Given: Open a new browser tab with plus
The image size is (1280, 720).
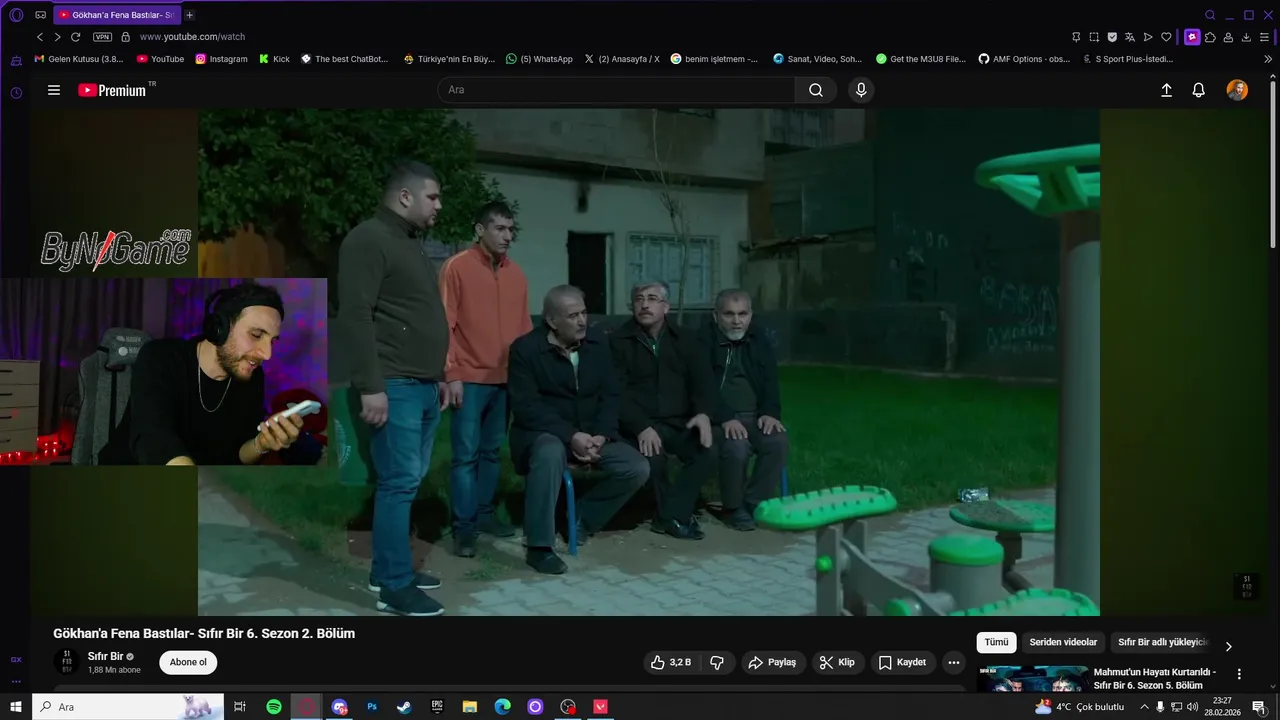Looking at the screenshot, I should tap(189, 15).
